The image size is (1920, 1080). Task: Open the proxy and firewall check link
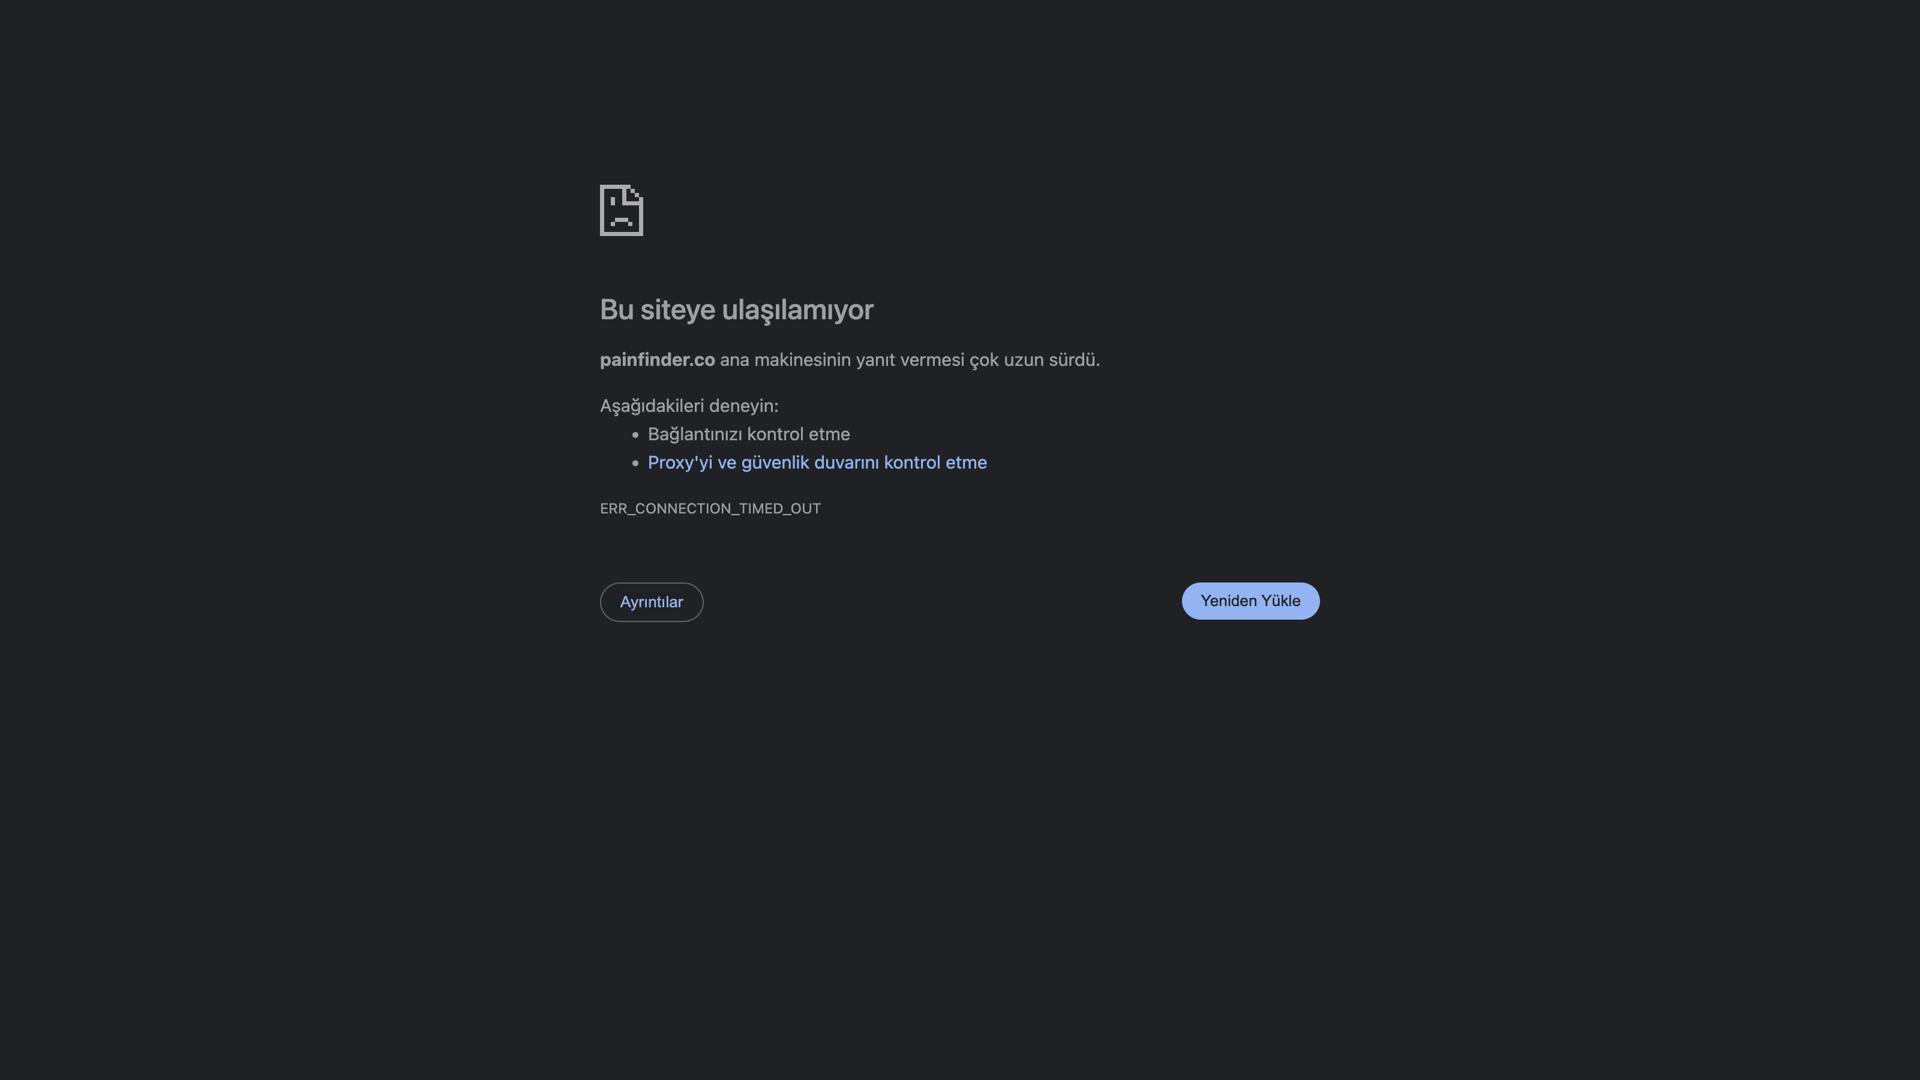[817, 462]
